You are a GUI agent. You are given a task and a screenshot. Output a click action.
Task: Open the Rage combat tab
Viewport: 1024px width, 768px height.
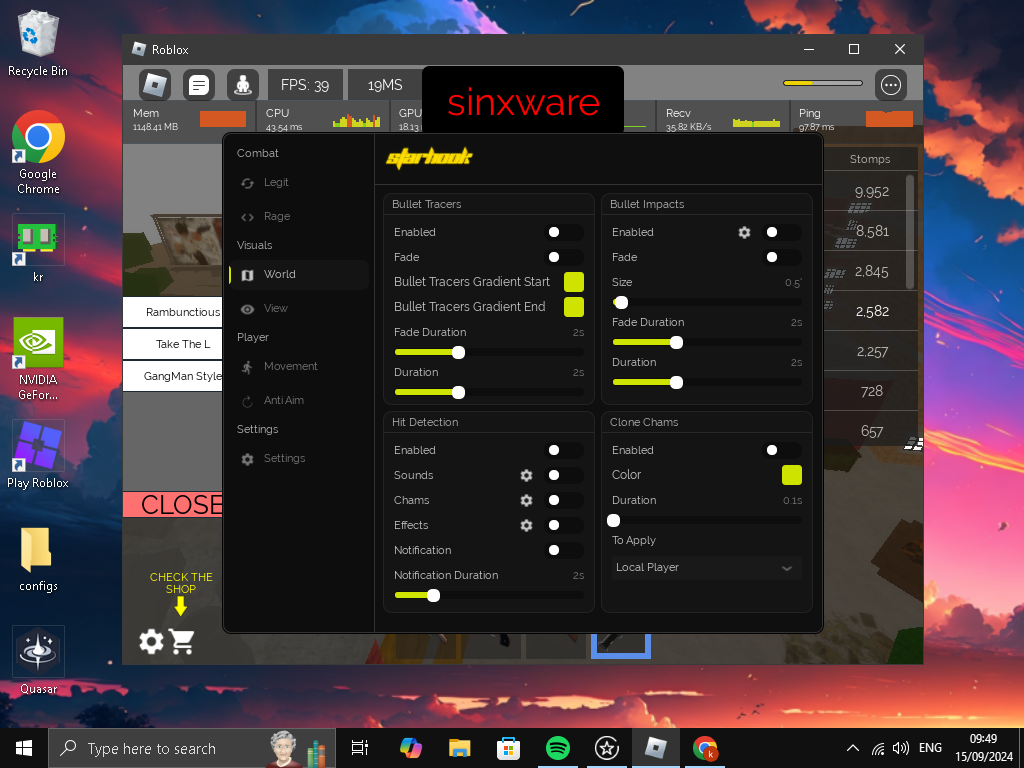click(x=299, y=217)
